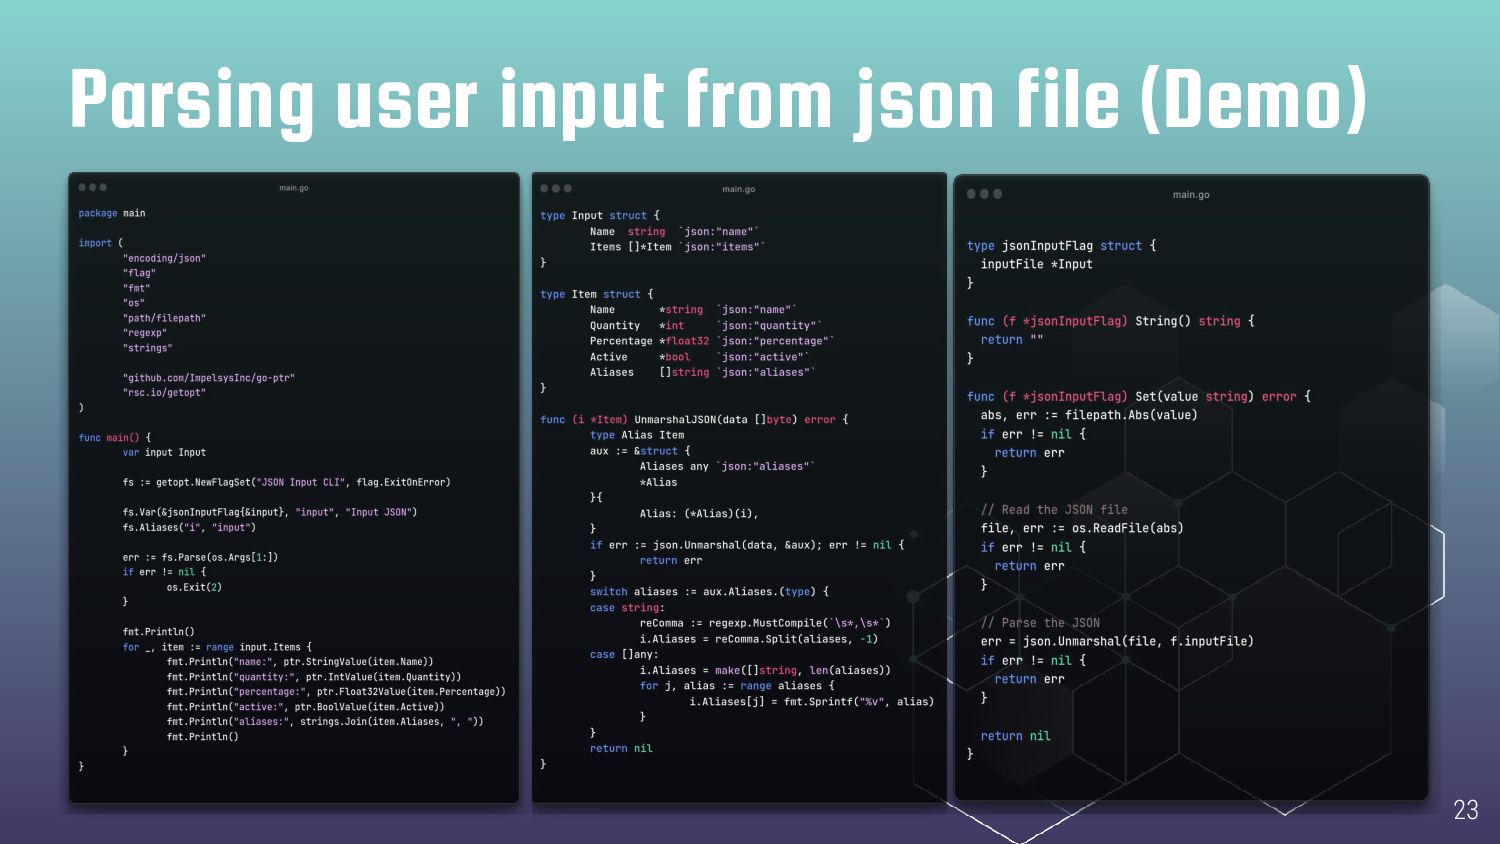Click the "main.go" title of the right code window
The width and height of the screenshot is (1500, 844).
pos(1191,195)
